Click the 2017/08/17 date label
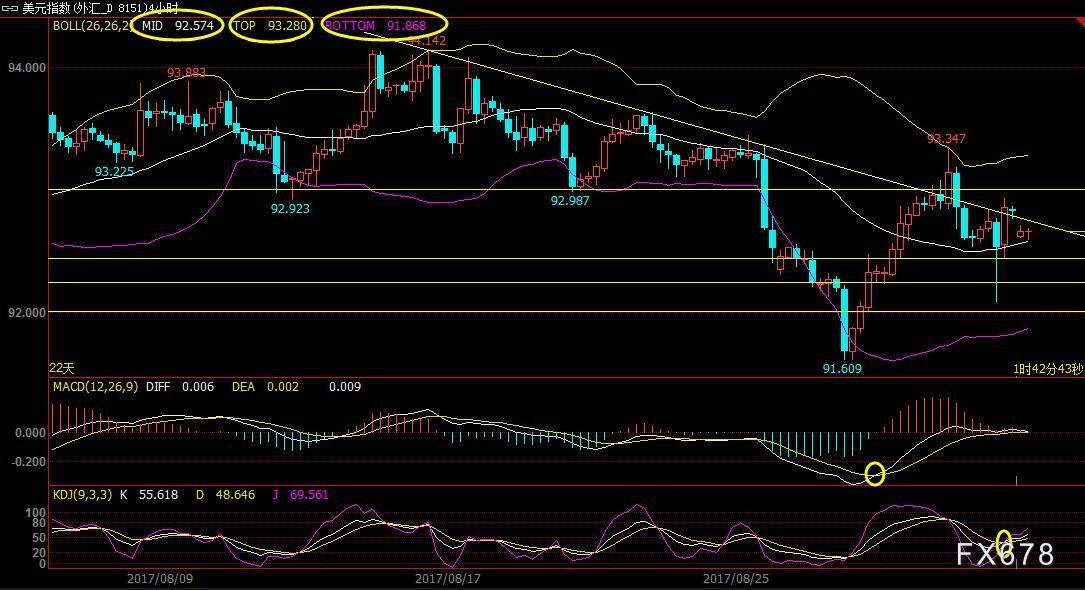 point(448,578)
